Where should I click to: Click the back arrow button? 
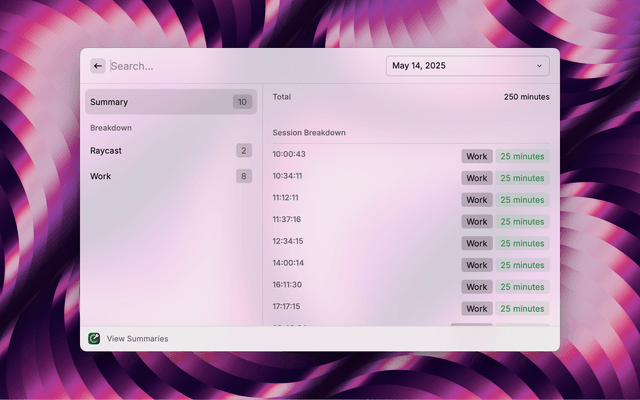[x=98, y=66]
